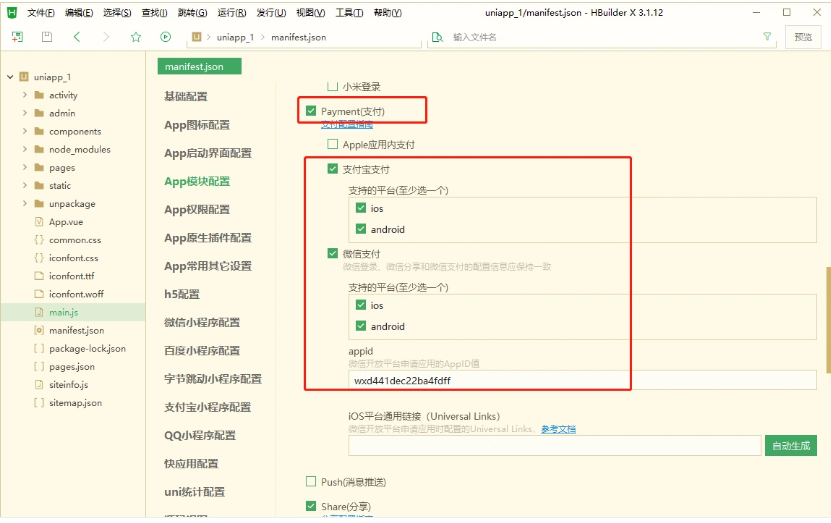The image size is (831, 523).
Task: Open the App图标配置 section
Action: [197, 125]
